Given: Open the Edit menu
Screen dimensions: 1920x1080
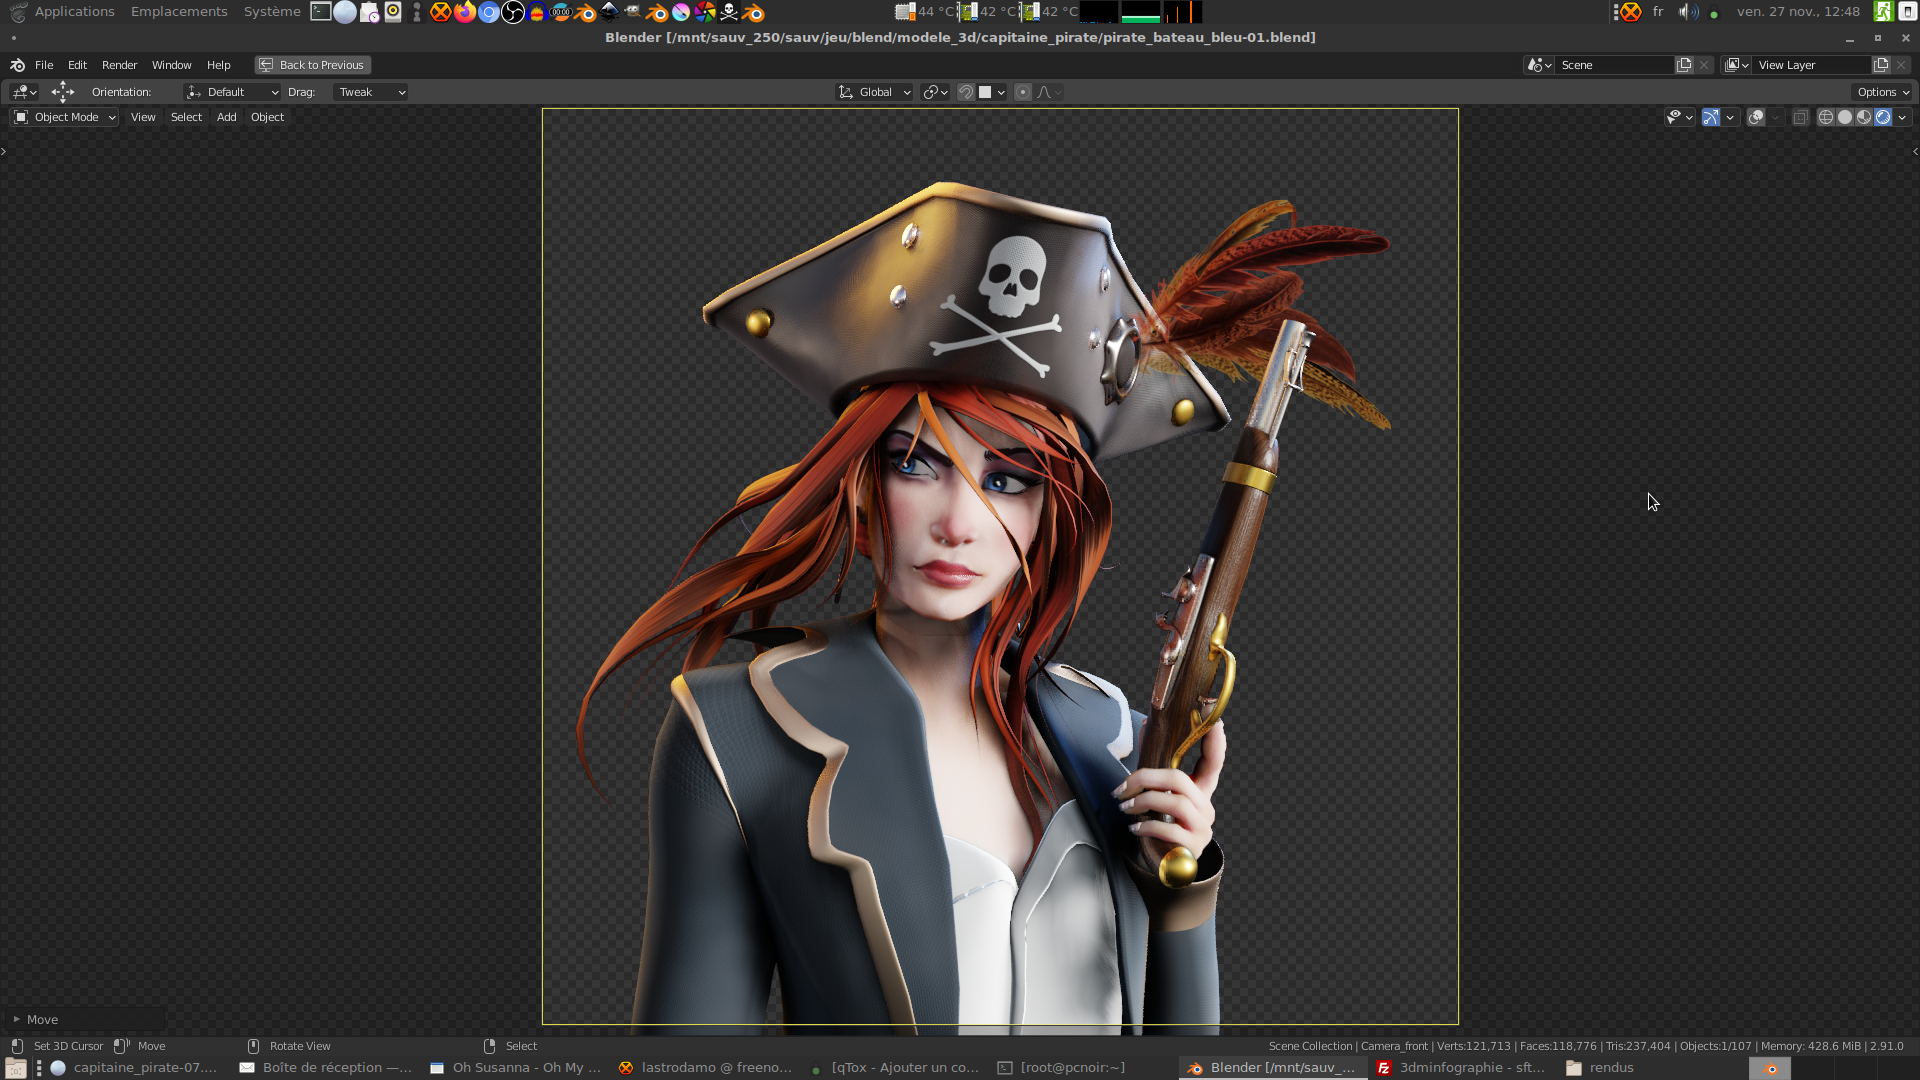Looking at the screenshot, I should 77,65.
